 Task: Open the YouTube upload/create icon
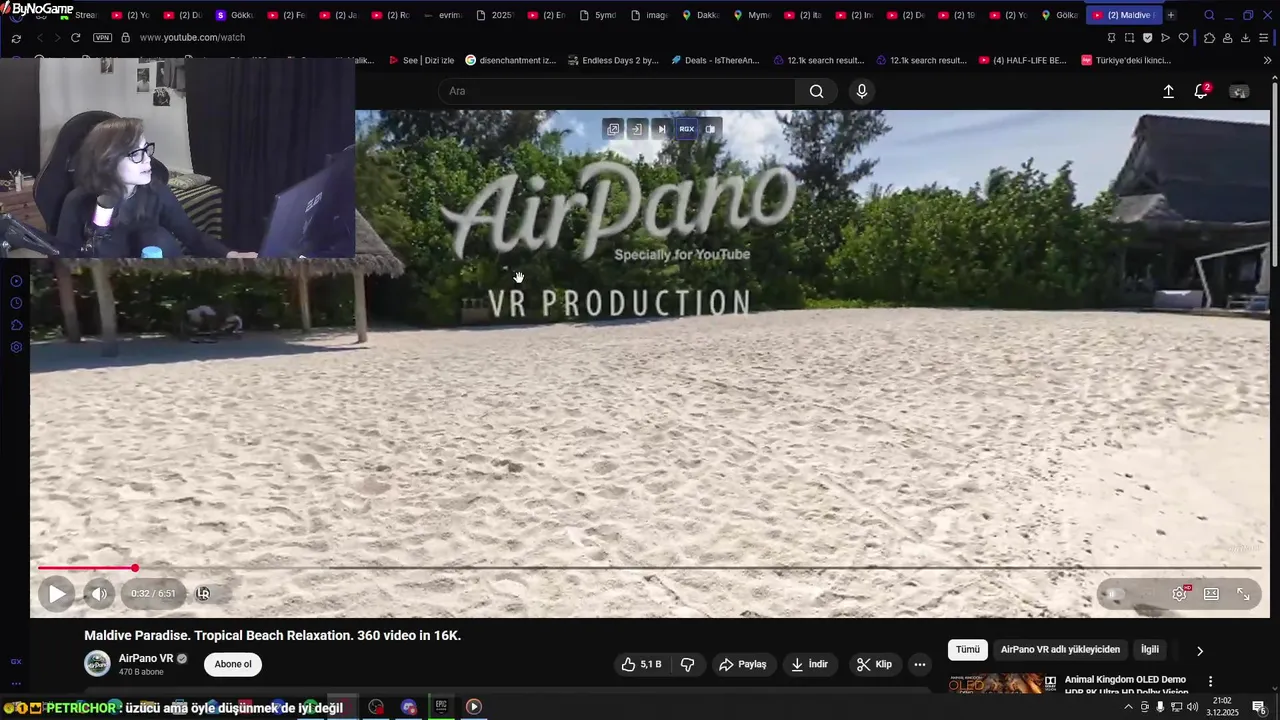pyautogui.click(x=1168, y=91)
